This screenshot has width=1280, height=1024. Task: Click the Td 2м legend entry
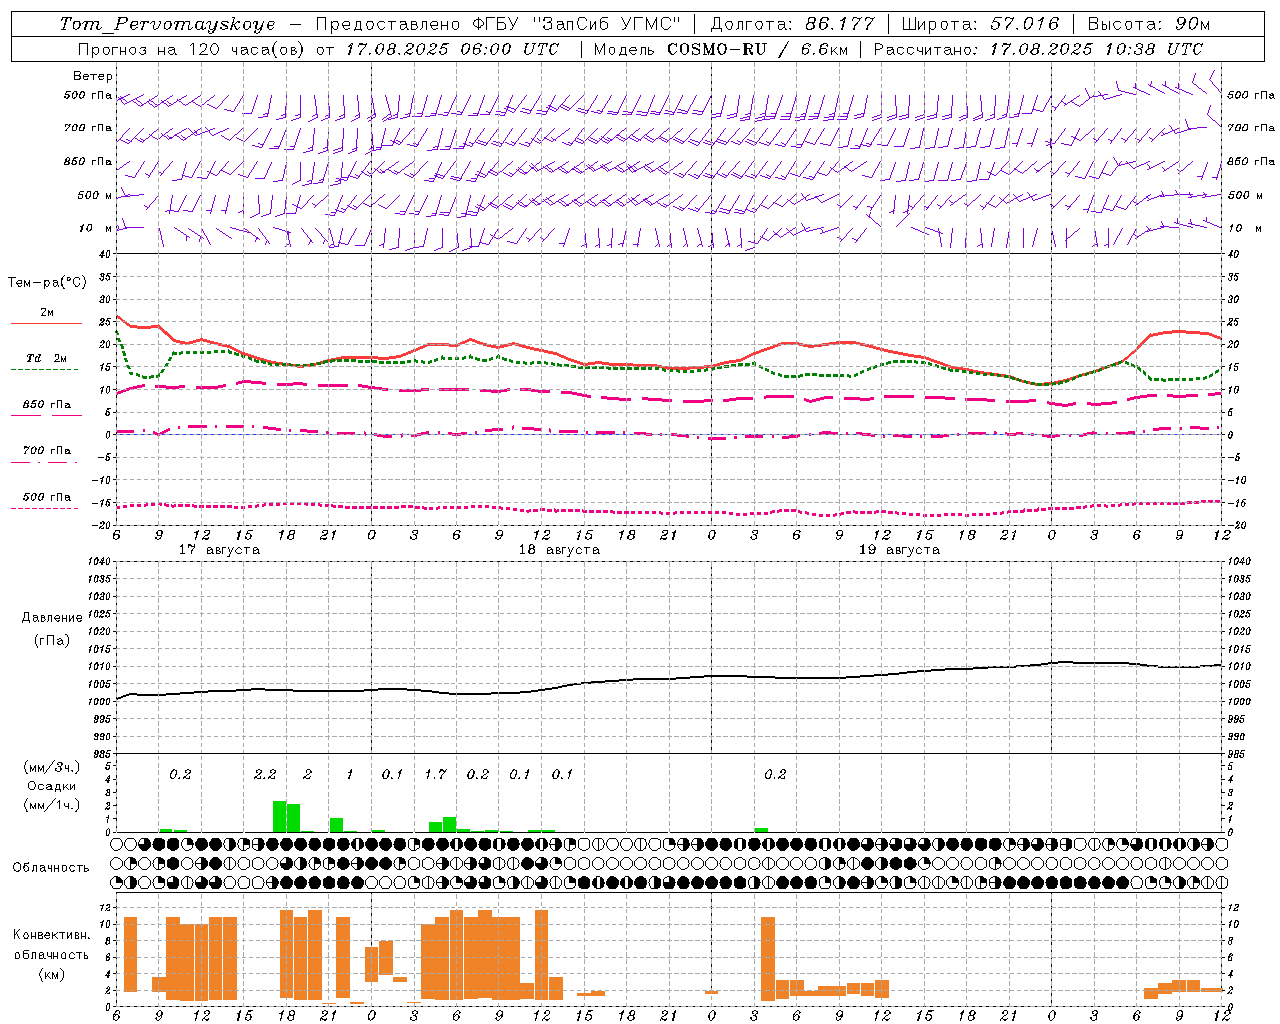(47, 358)
